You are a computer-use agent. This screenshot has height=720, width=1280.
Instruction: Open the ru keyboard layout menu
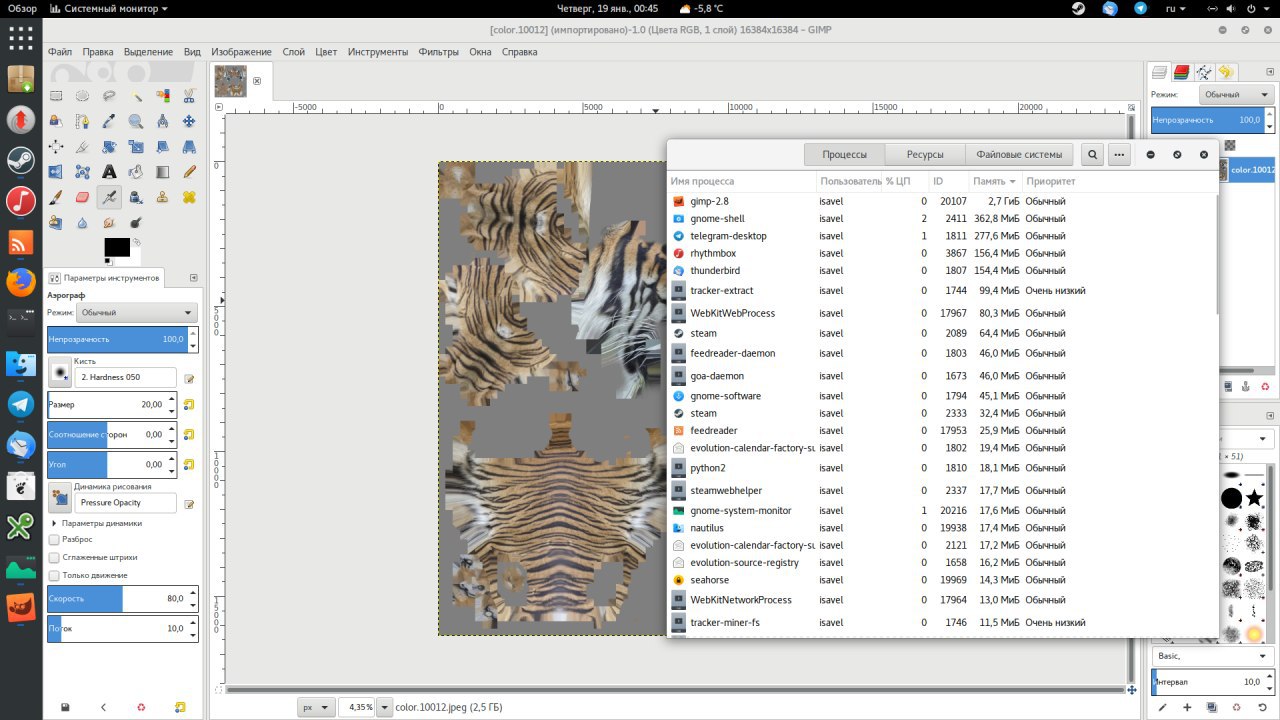[x=1175, y=9]
